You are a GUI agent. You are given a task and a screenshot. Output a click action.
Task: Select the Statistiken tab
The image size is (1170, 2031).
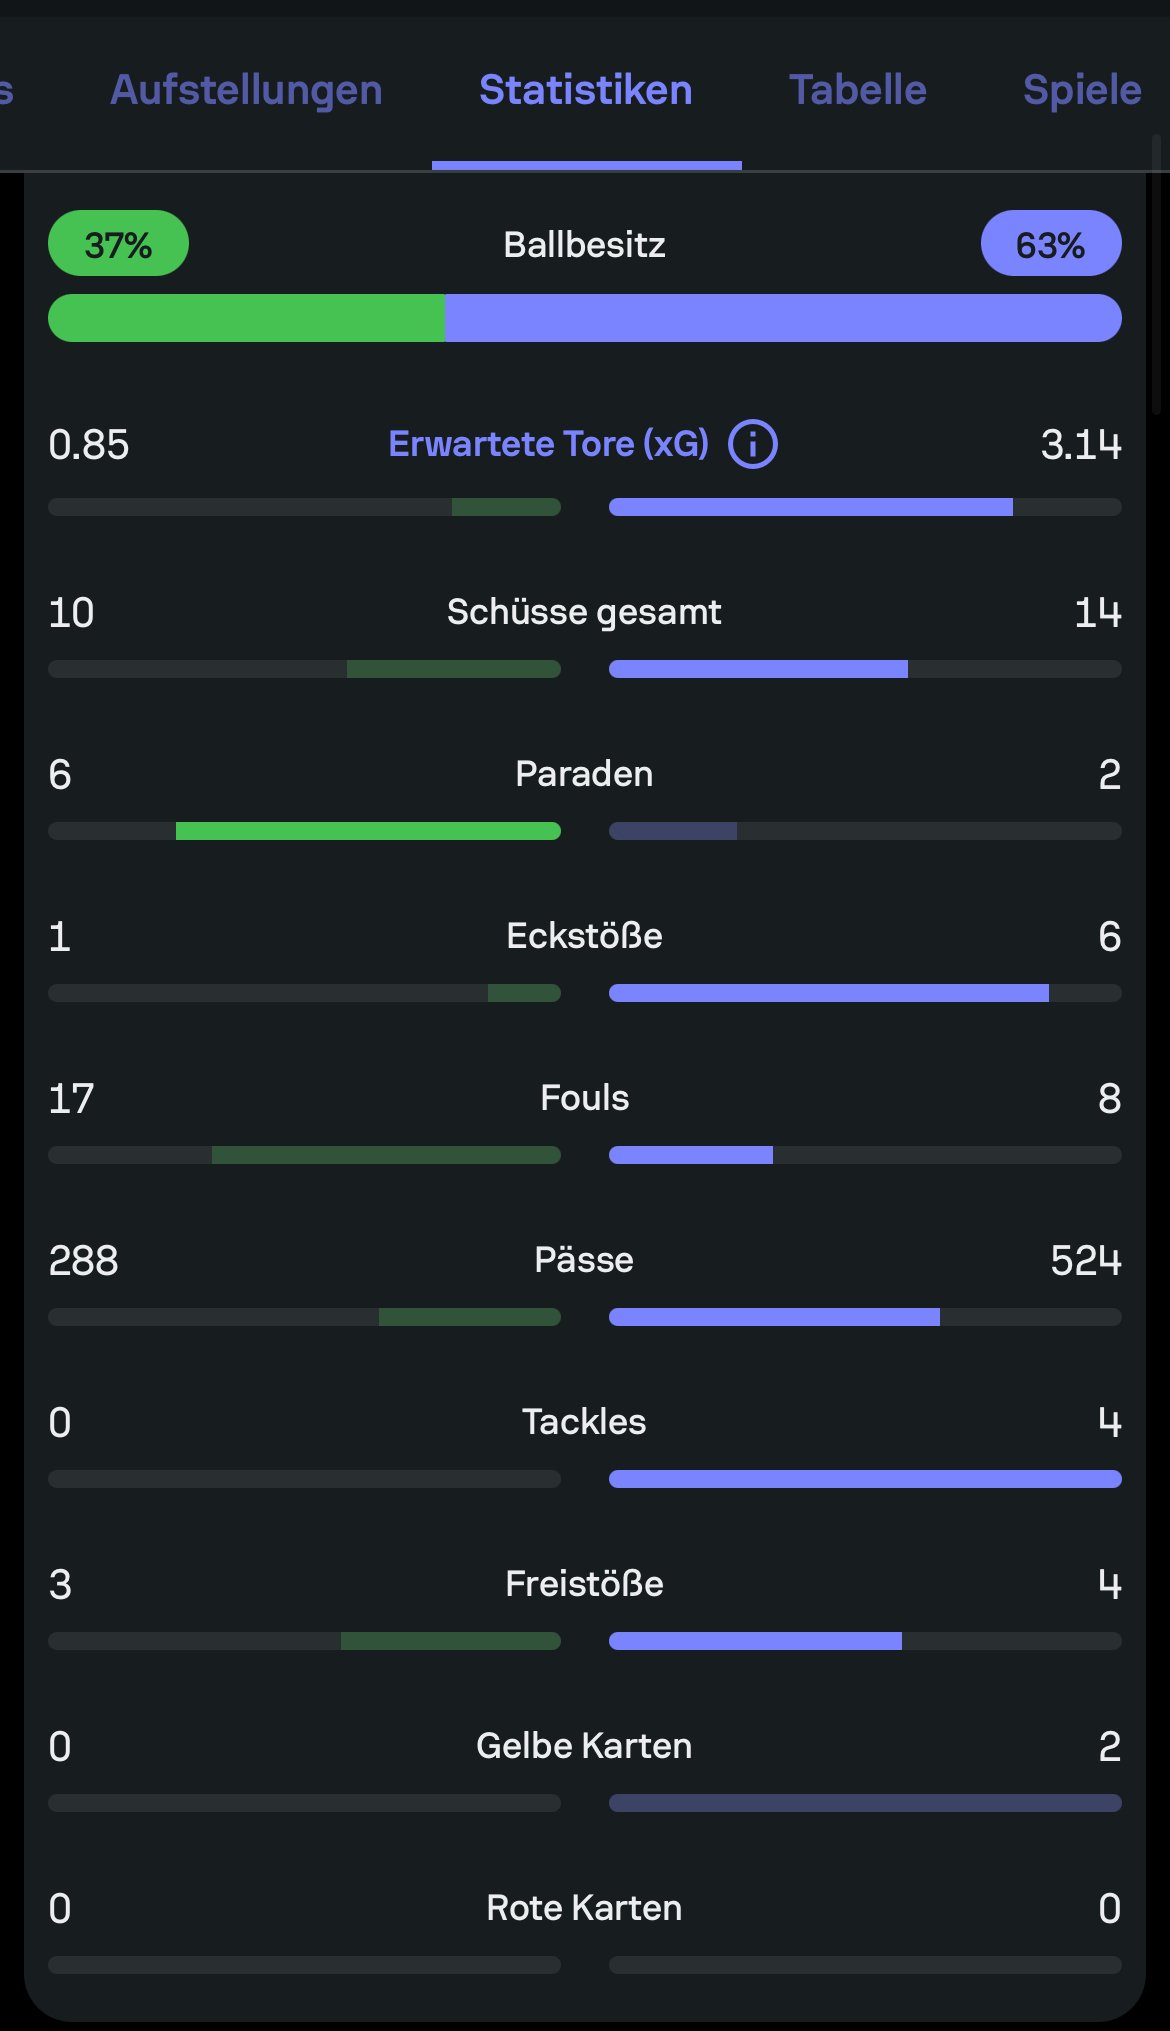point(586,90)
